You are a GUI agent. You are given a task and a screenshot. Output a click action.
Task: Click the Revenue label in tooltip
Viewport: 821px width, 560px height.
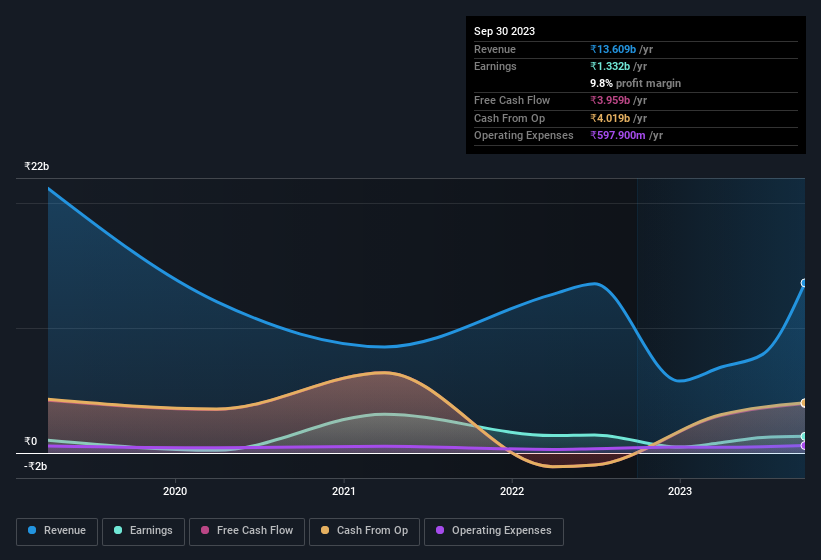[495, 49]
